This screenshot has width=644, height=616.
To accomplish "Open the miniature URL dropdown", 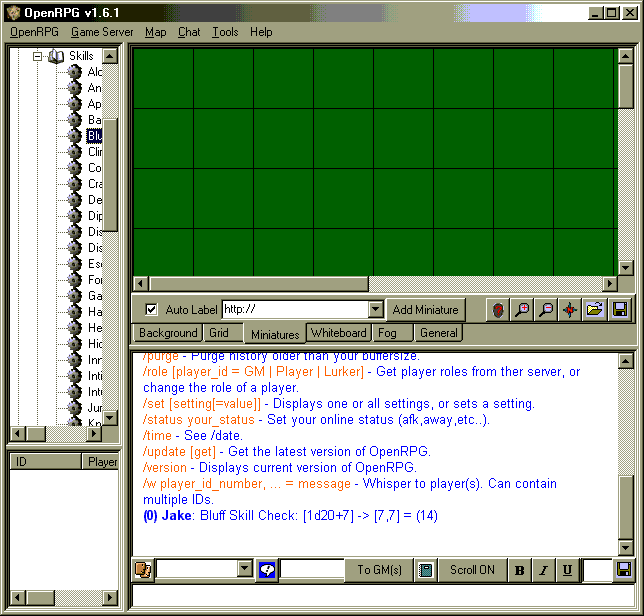I will 376,310.
